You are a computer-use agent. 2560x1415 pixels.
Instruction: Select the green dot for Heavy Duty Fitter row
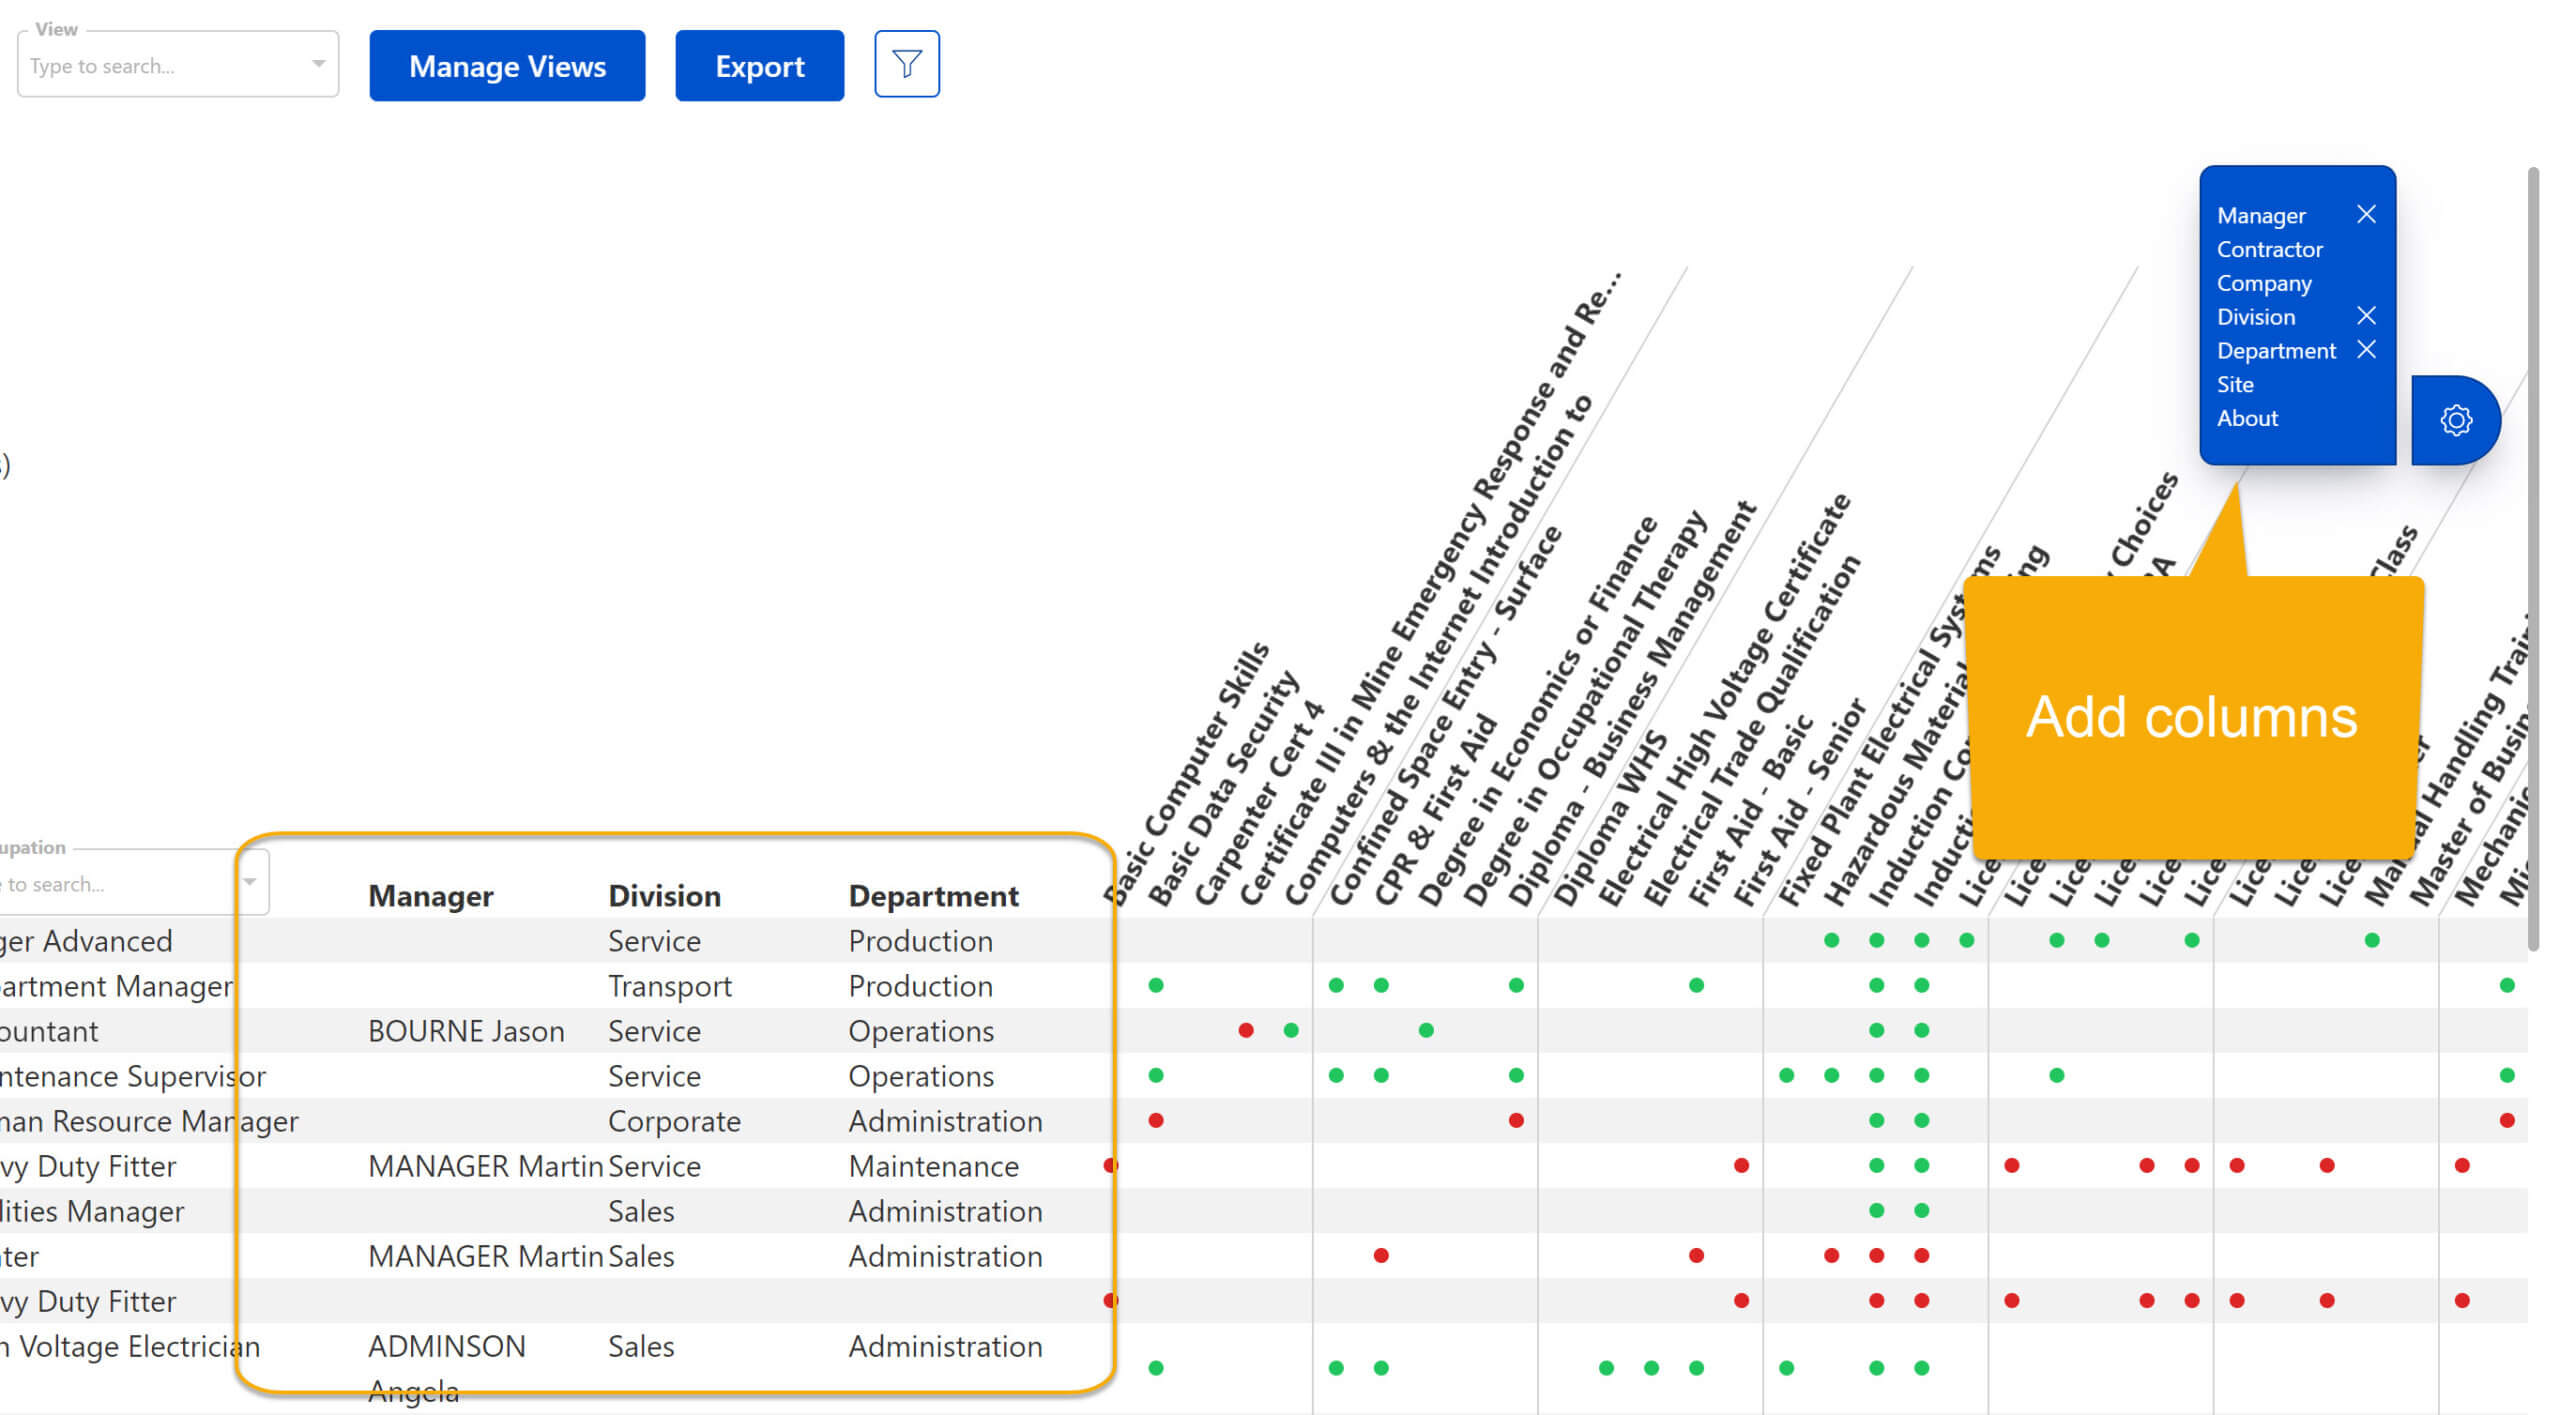[1877, 1165]
